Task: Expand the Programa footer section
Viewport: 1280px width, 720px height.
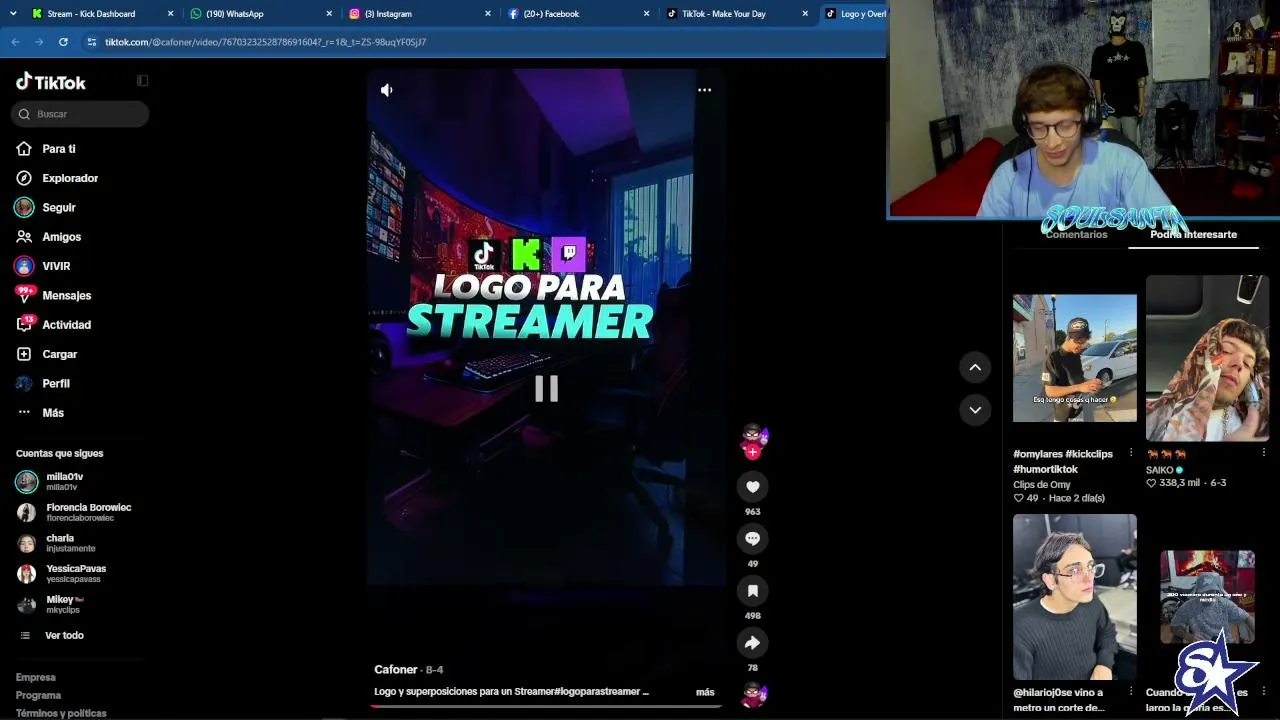Action: (38, 695)
